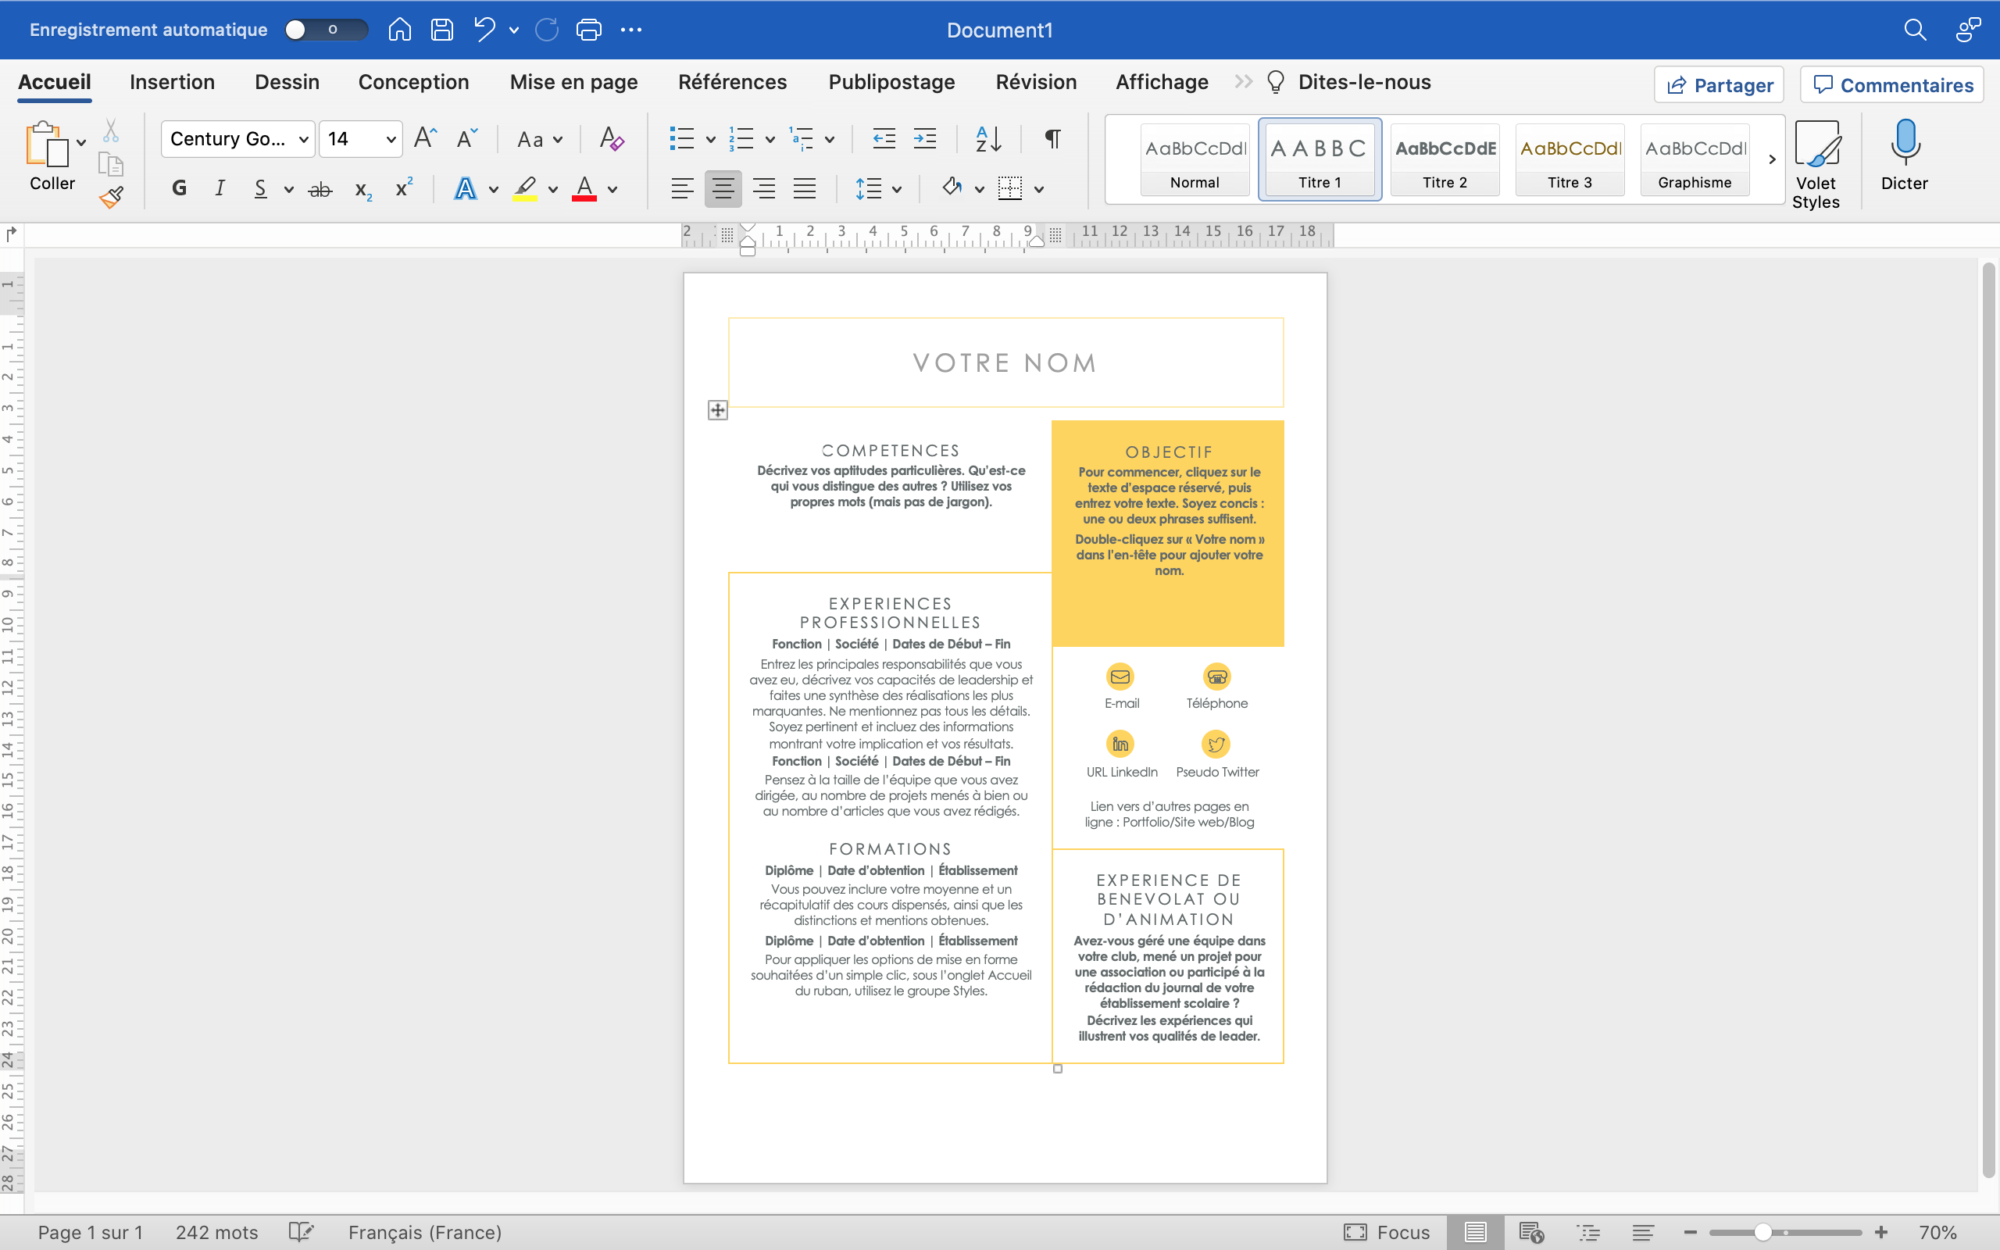Center align the text
The height and width of the screenshot is (1250, 2000).
click(723, 188)
